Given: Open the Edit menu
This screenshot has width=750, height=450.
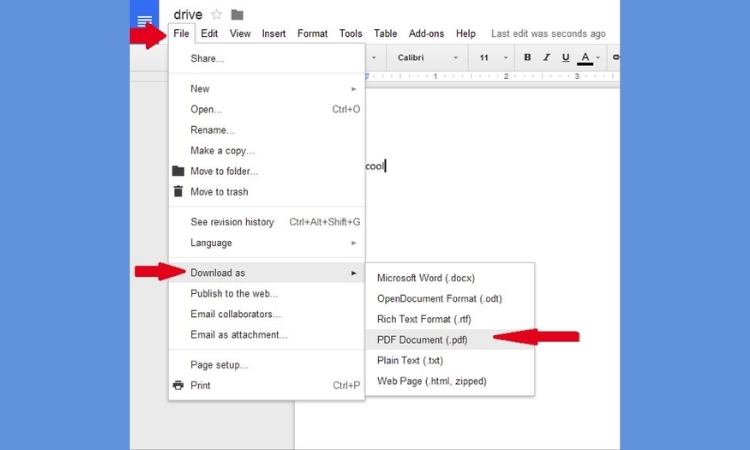Looking at the screenshot, I should click(x=209, y=33).
